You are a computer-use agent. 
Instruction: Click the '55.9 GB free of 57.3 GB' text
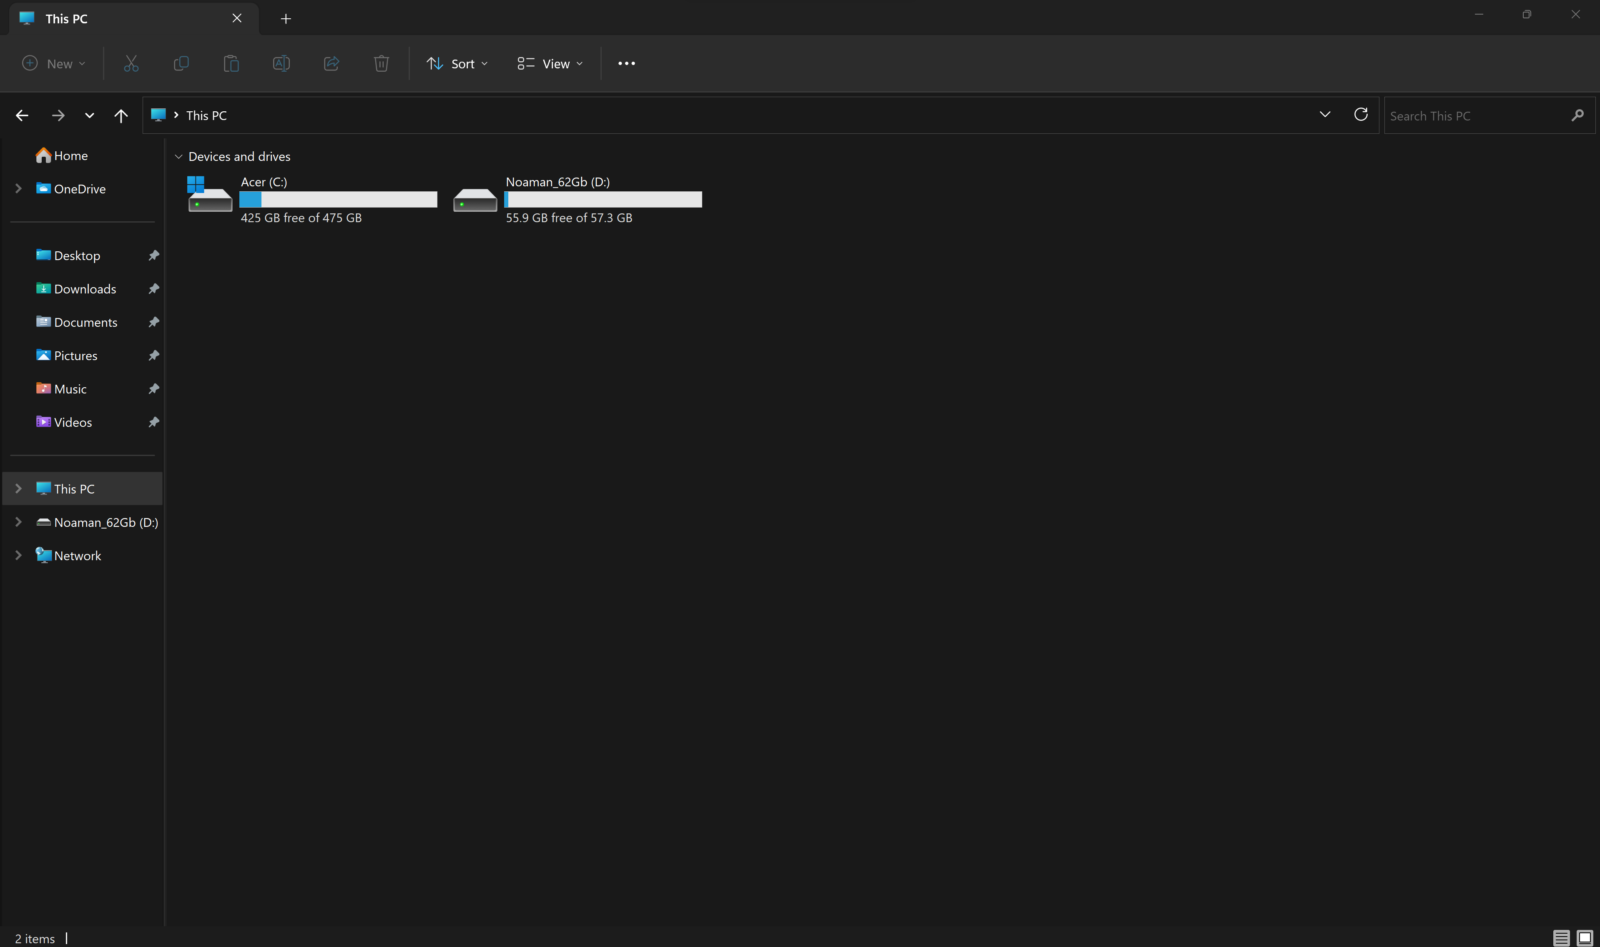pyautogui.click(x=569, y=218)
